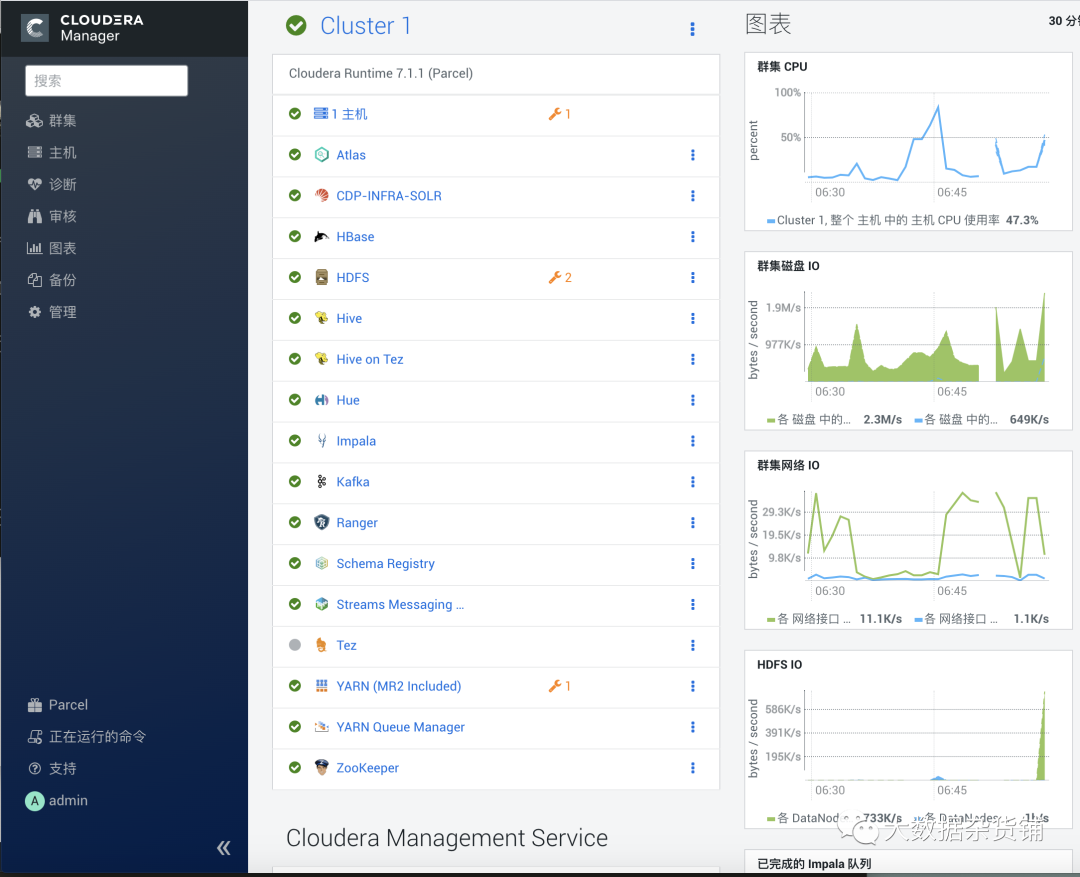This screenshot has width=1080, height=877.
Task: Click the HDFS service icon
Action: click(x=322, y=278)
